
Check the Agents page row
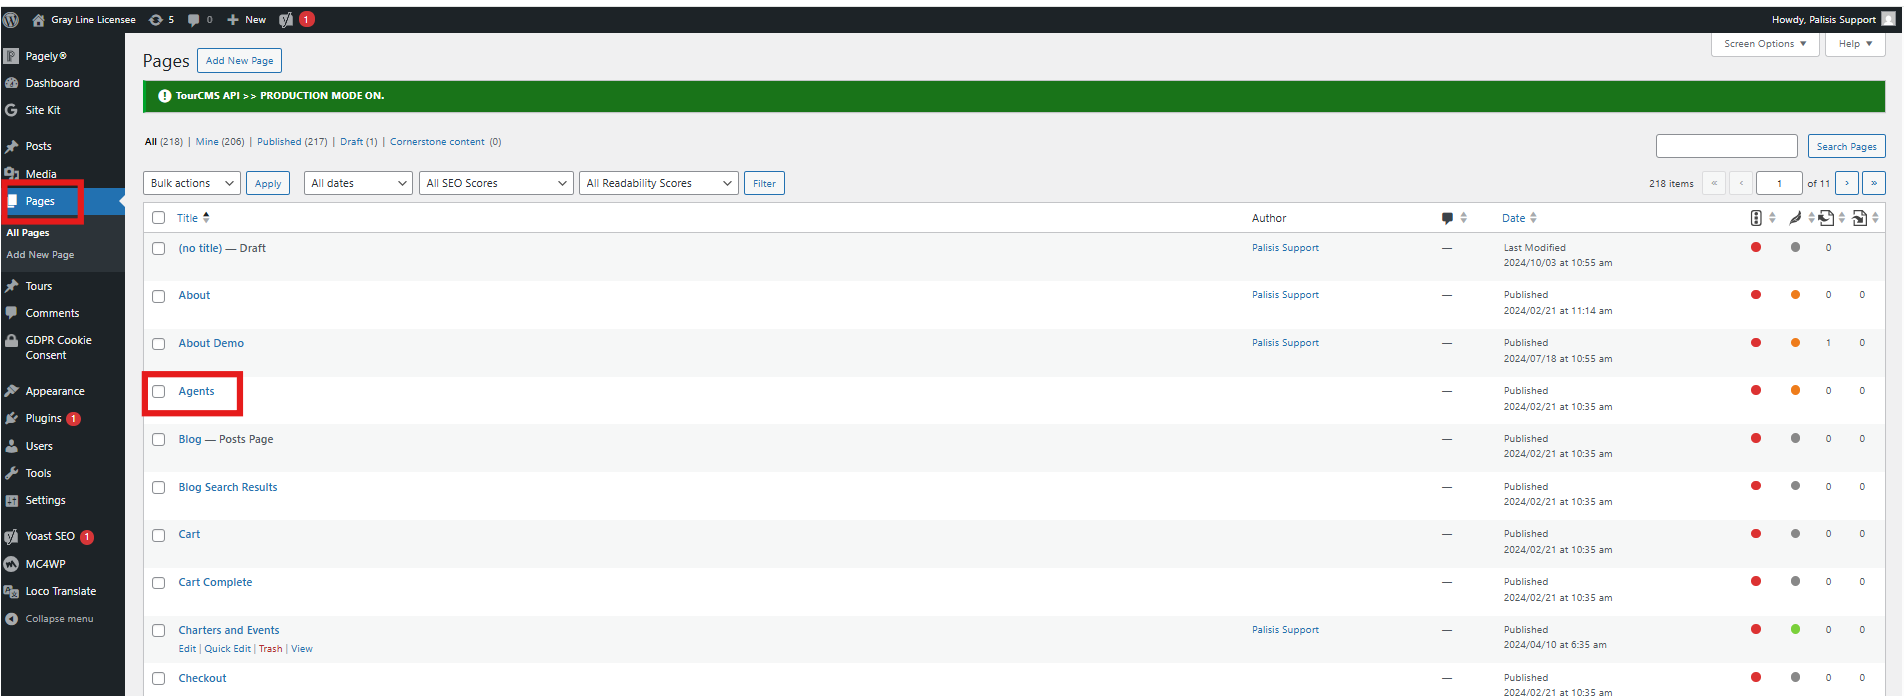(158, 391)
